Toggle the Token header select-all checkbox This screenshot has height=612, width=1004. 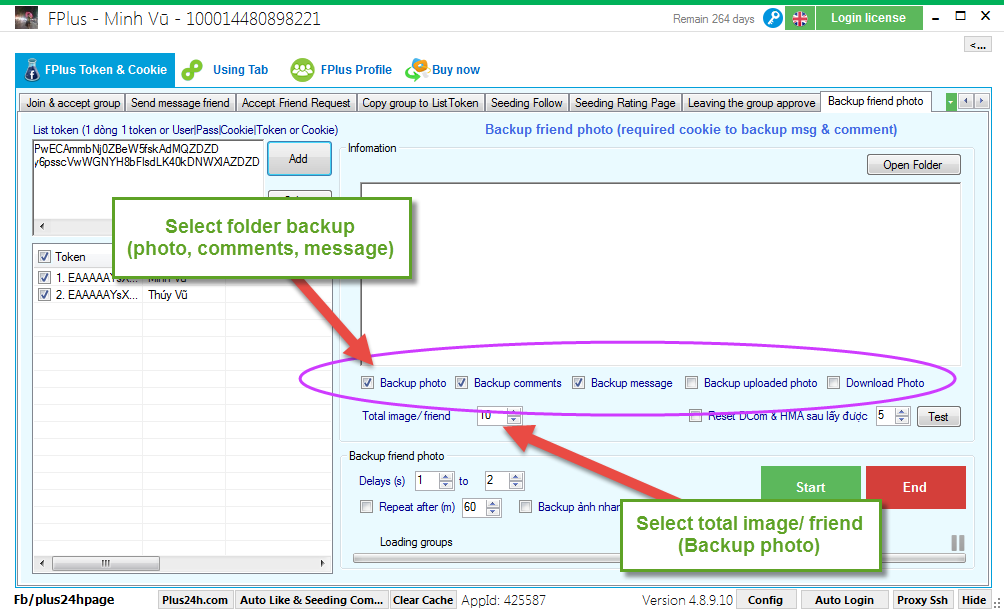pos(44,257)
